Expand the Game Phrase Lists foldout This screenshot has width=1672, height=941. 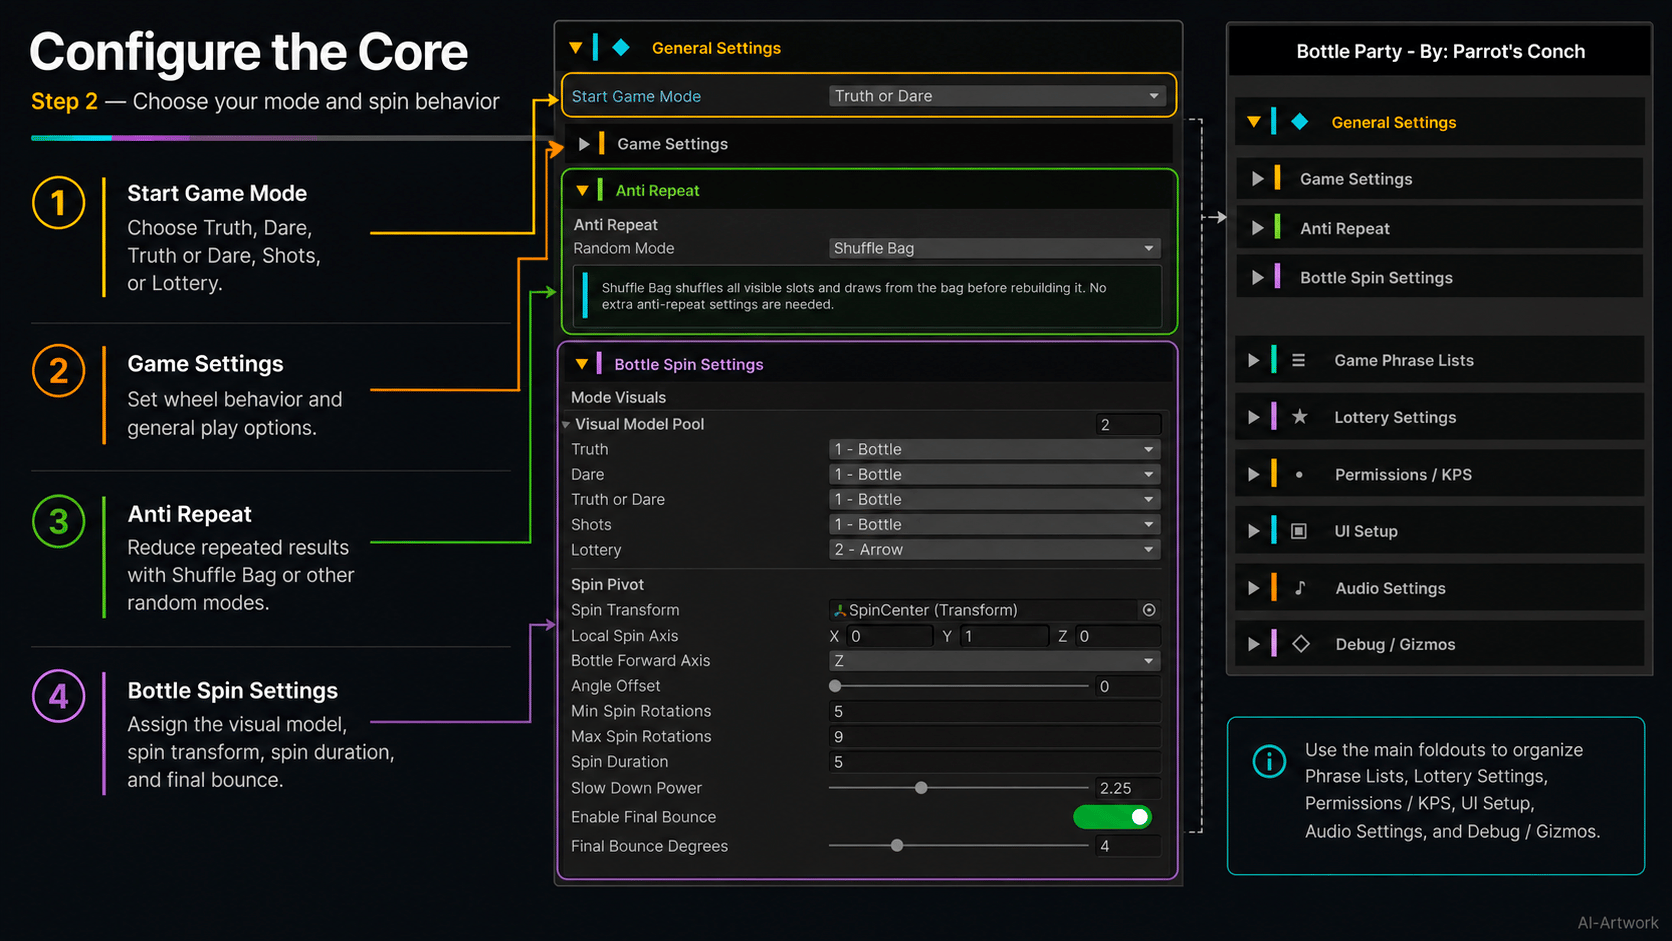(x=1253, y=360)
